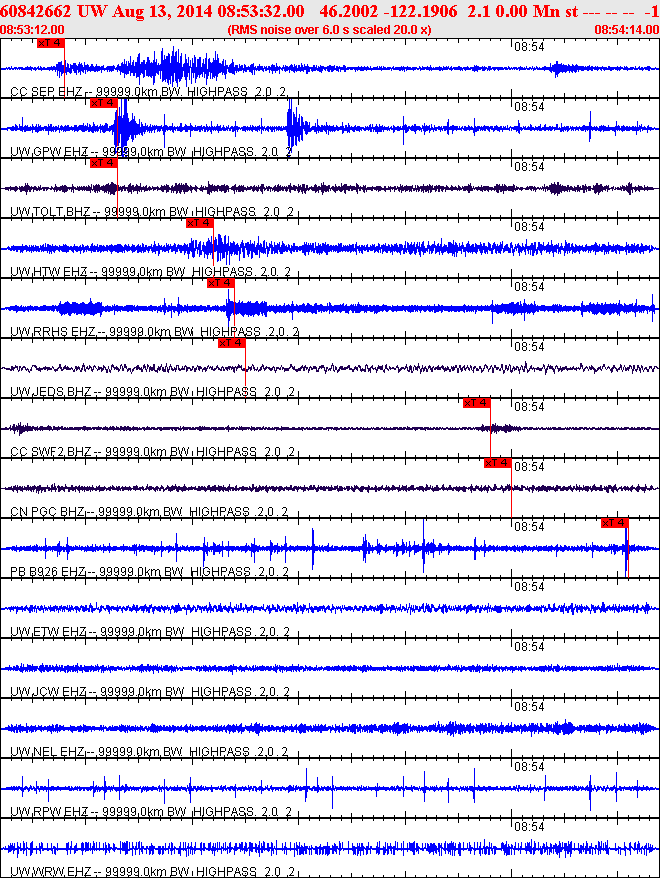Click the start time 08:53:12.00 label
The image size is (660, 878).
[32, 30]
